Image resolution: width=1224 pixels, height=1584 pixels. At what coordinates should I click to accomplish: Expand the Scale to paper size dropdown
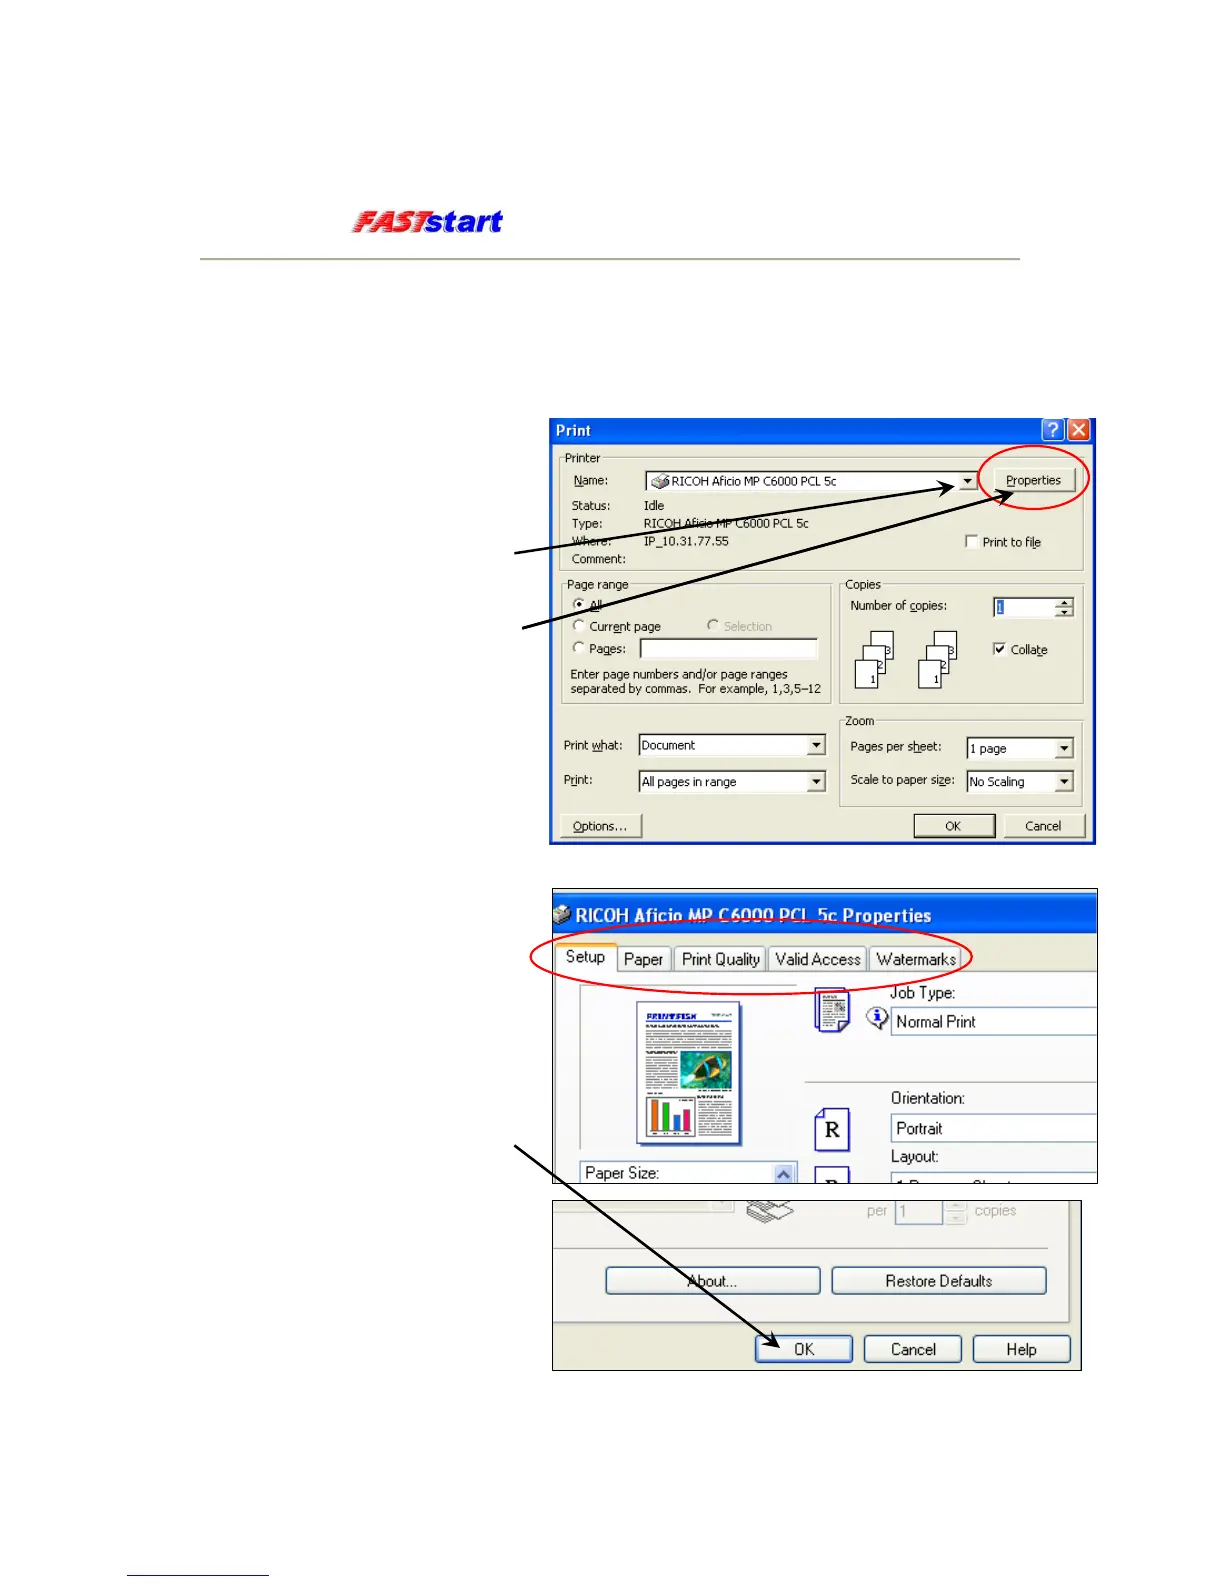[x=1064, y=782]
